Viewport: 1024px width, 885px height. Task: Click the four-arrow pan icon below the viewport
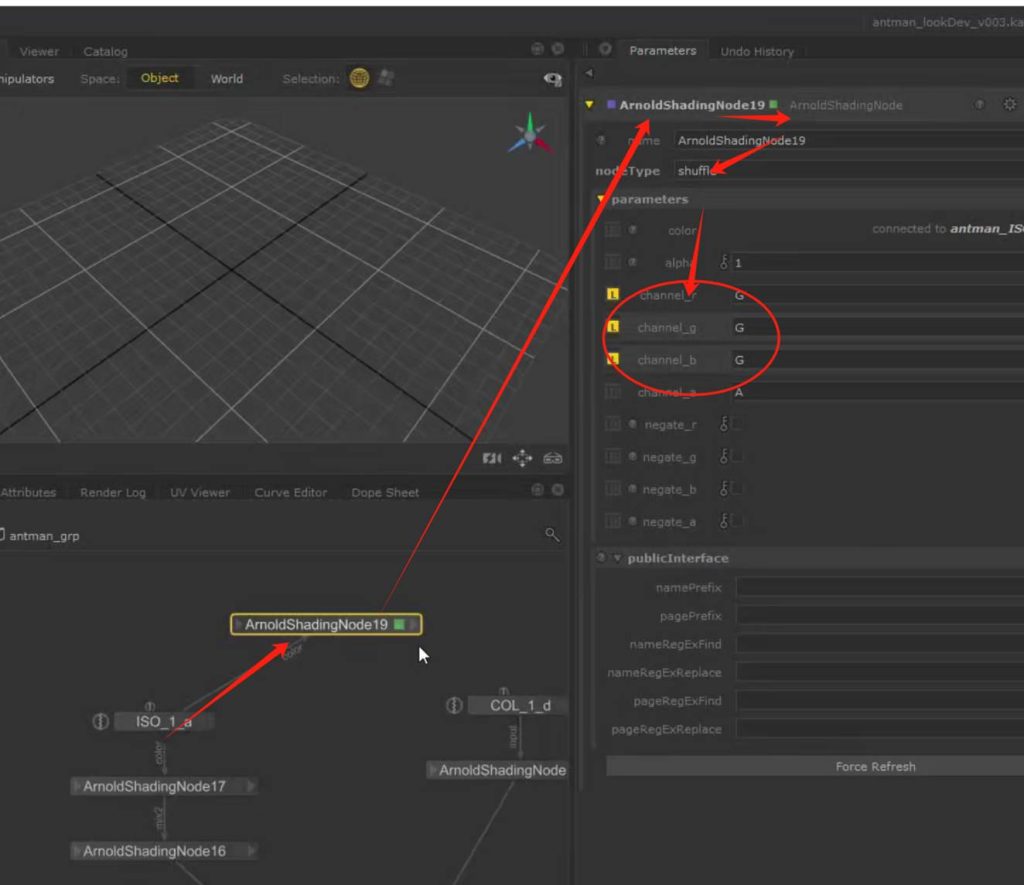click(x=522, y=458)
